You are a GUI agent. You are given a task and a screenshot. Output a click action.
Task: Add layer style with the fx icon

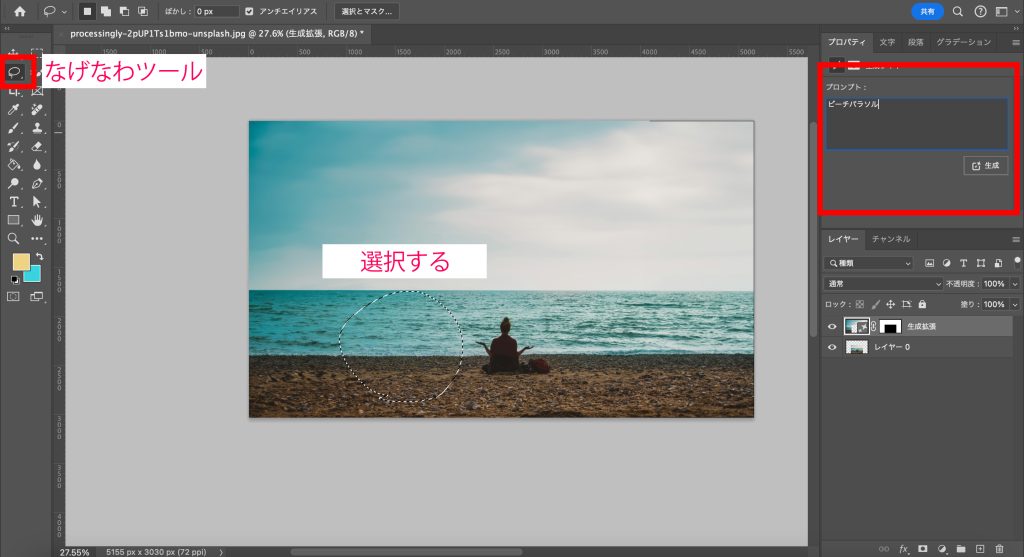[x=903, y=548]
